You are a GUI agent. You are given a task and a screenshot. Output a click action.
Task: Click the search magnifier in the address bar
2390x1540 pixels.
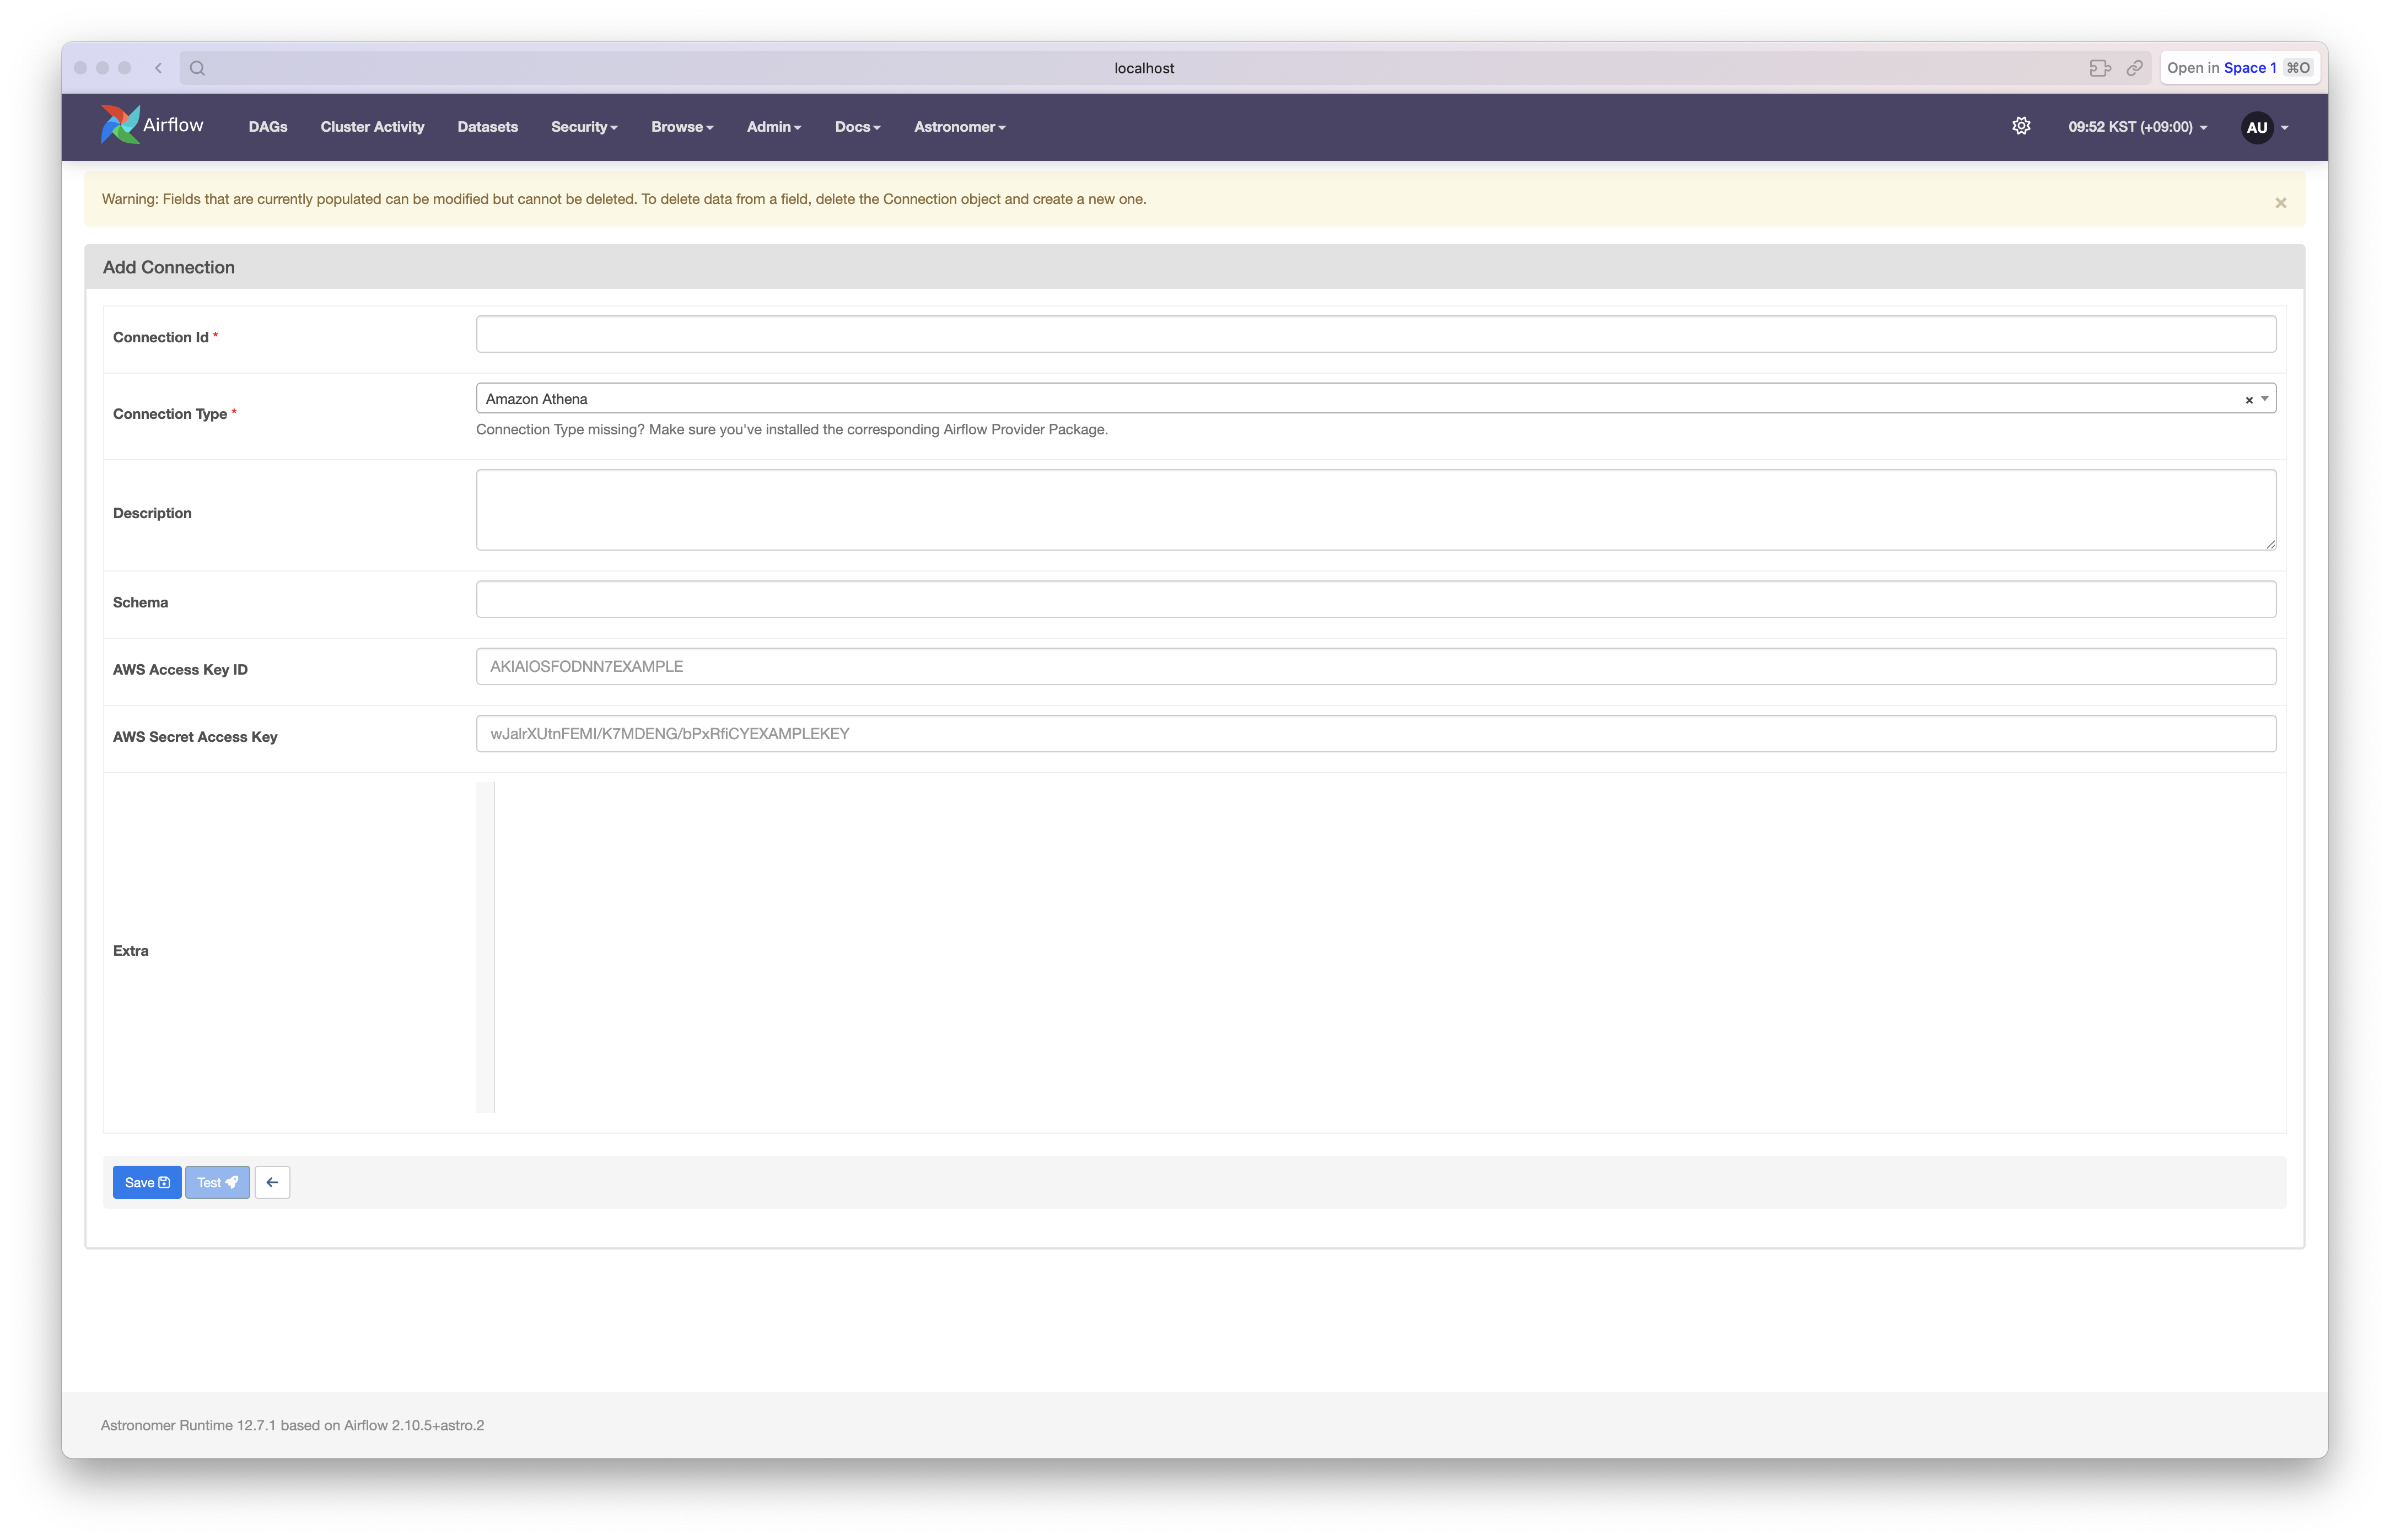tap(197, 68)
